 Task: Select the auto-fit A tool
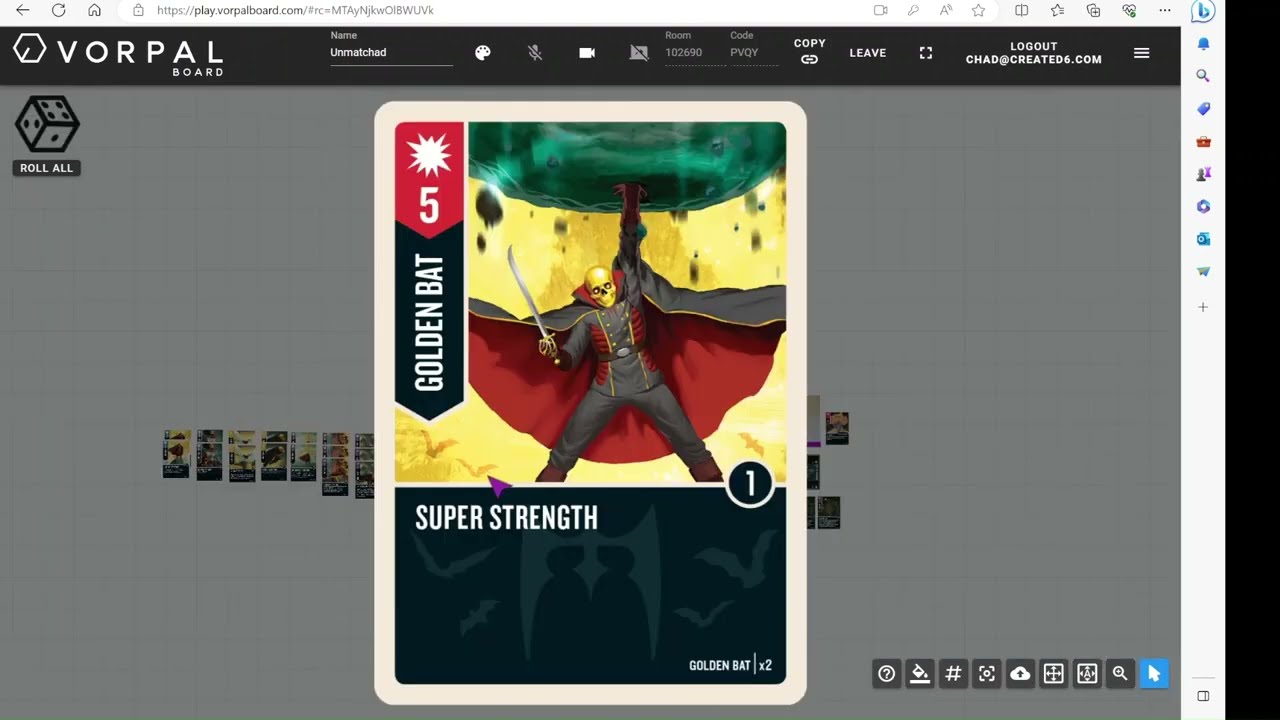pyautogui.click(x=1087, y=674)
